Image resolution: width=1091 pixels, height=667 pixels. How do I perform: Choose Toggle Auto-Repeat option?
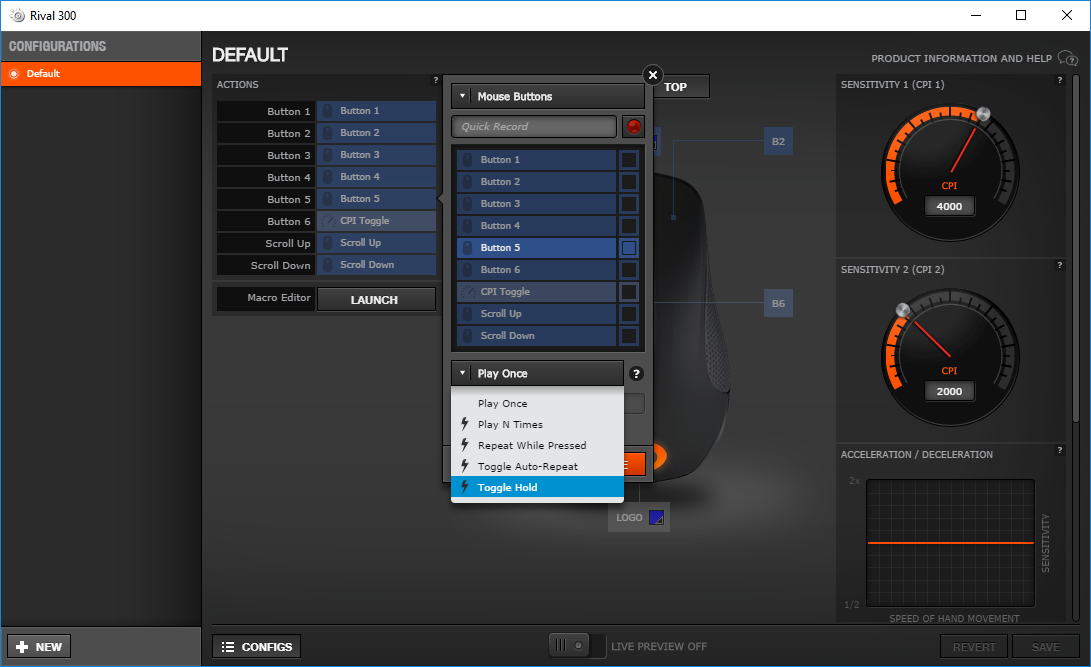coord(537,466)
